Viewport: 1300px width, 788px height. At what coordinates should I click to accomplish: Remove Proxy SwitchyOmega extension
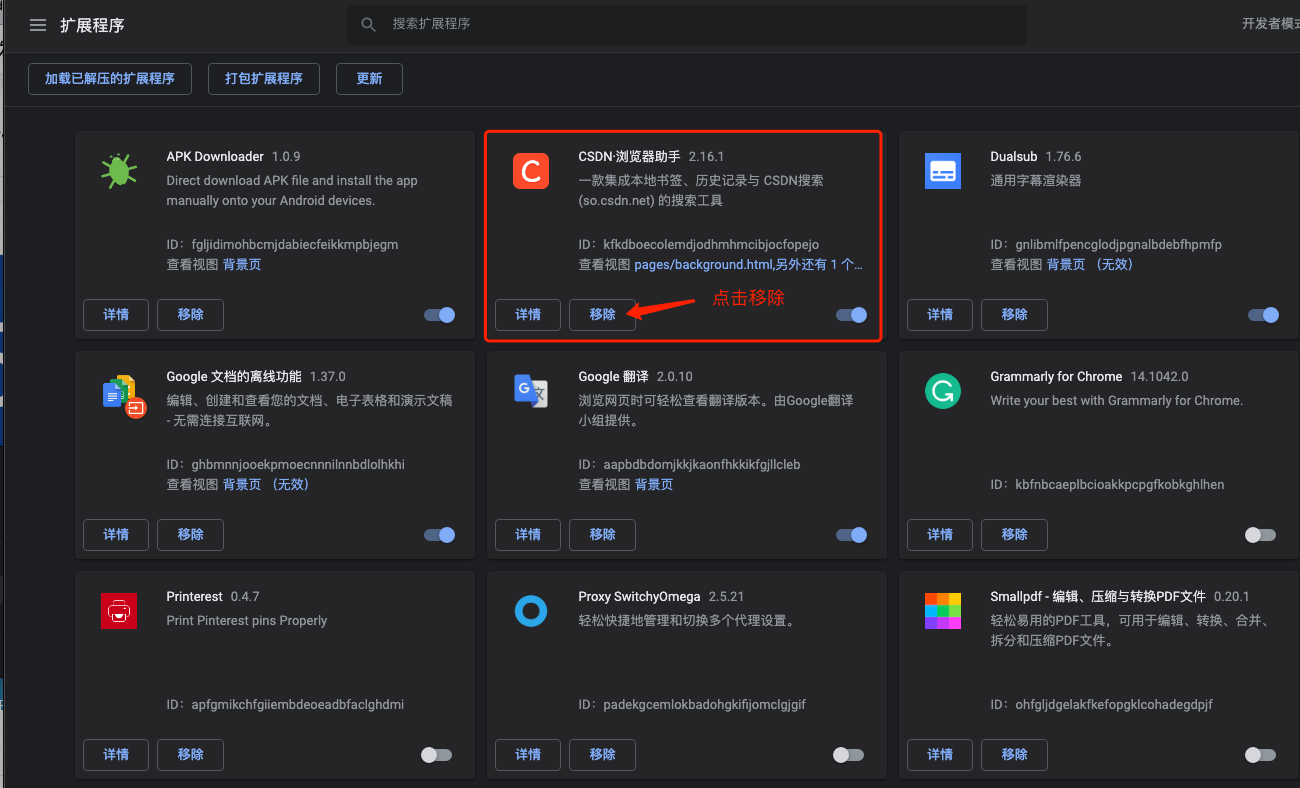(x=602, y=754)
